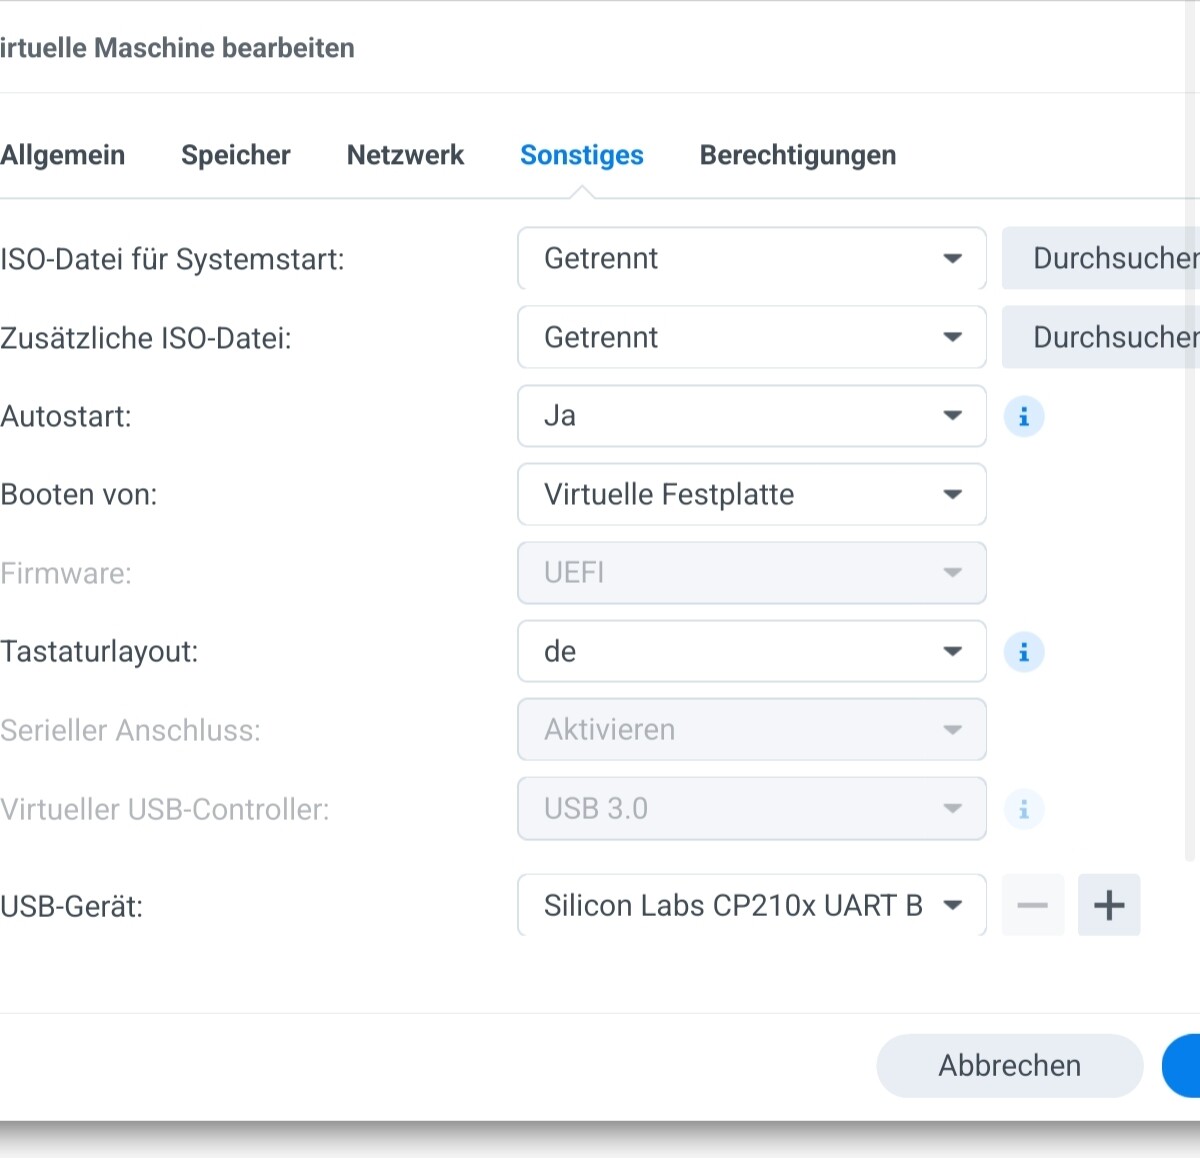1200x1158 pixels.
Task: Click the Sonstiges tab
Action: 581,155
